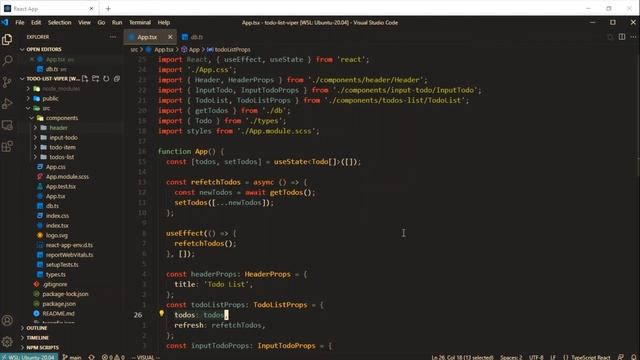Change indentation via Spaces: 2

point(511,357)
